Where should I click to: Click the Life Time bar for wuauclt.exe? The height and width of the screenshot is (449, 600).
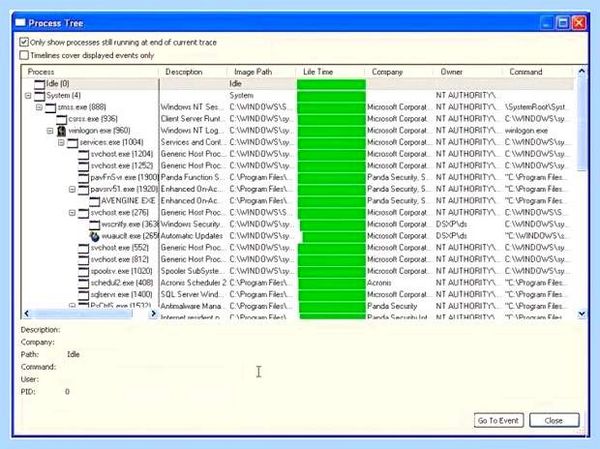click(334, 236)
